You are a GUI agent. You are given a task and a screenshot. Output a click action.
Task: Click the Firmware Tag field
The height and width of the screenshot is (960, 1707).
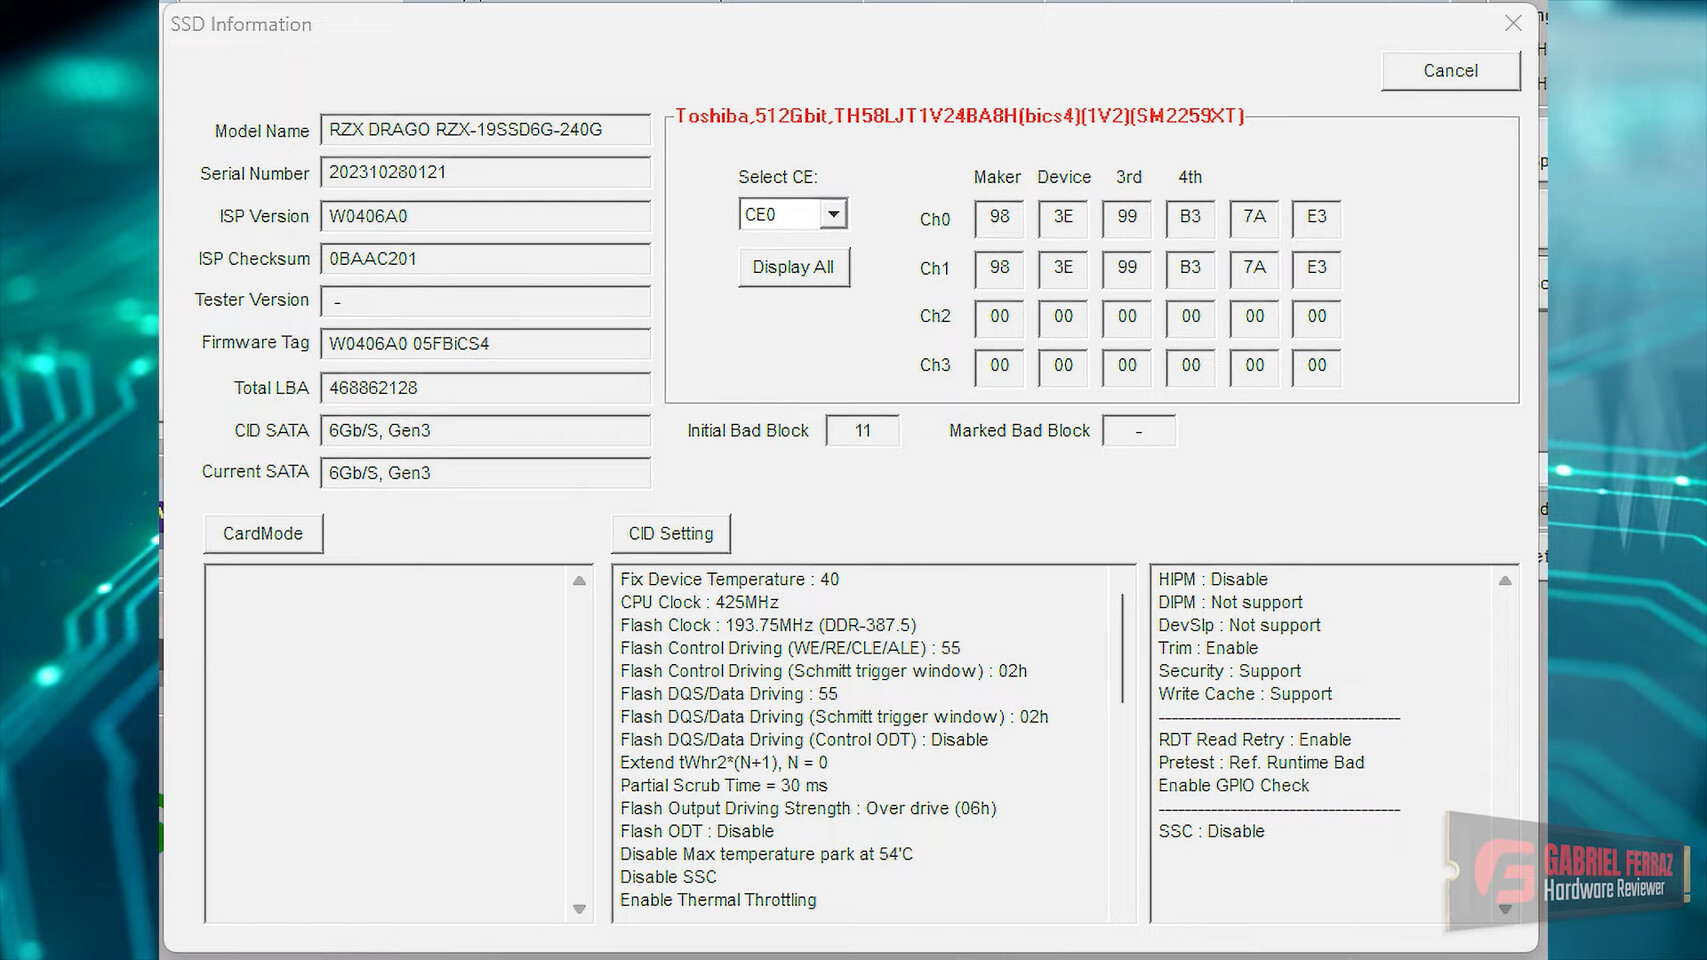click(x=485, y=344)
